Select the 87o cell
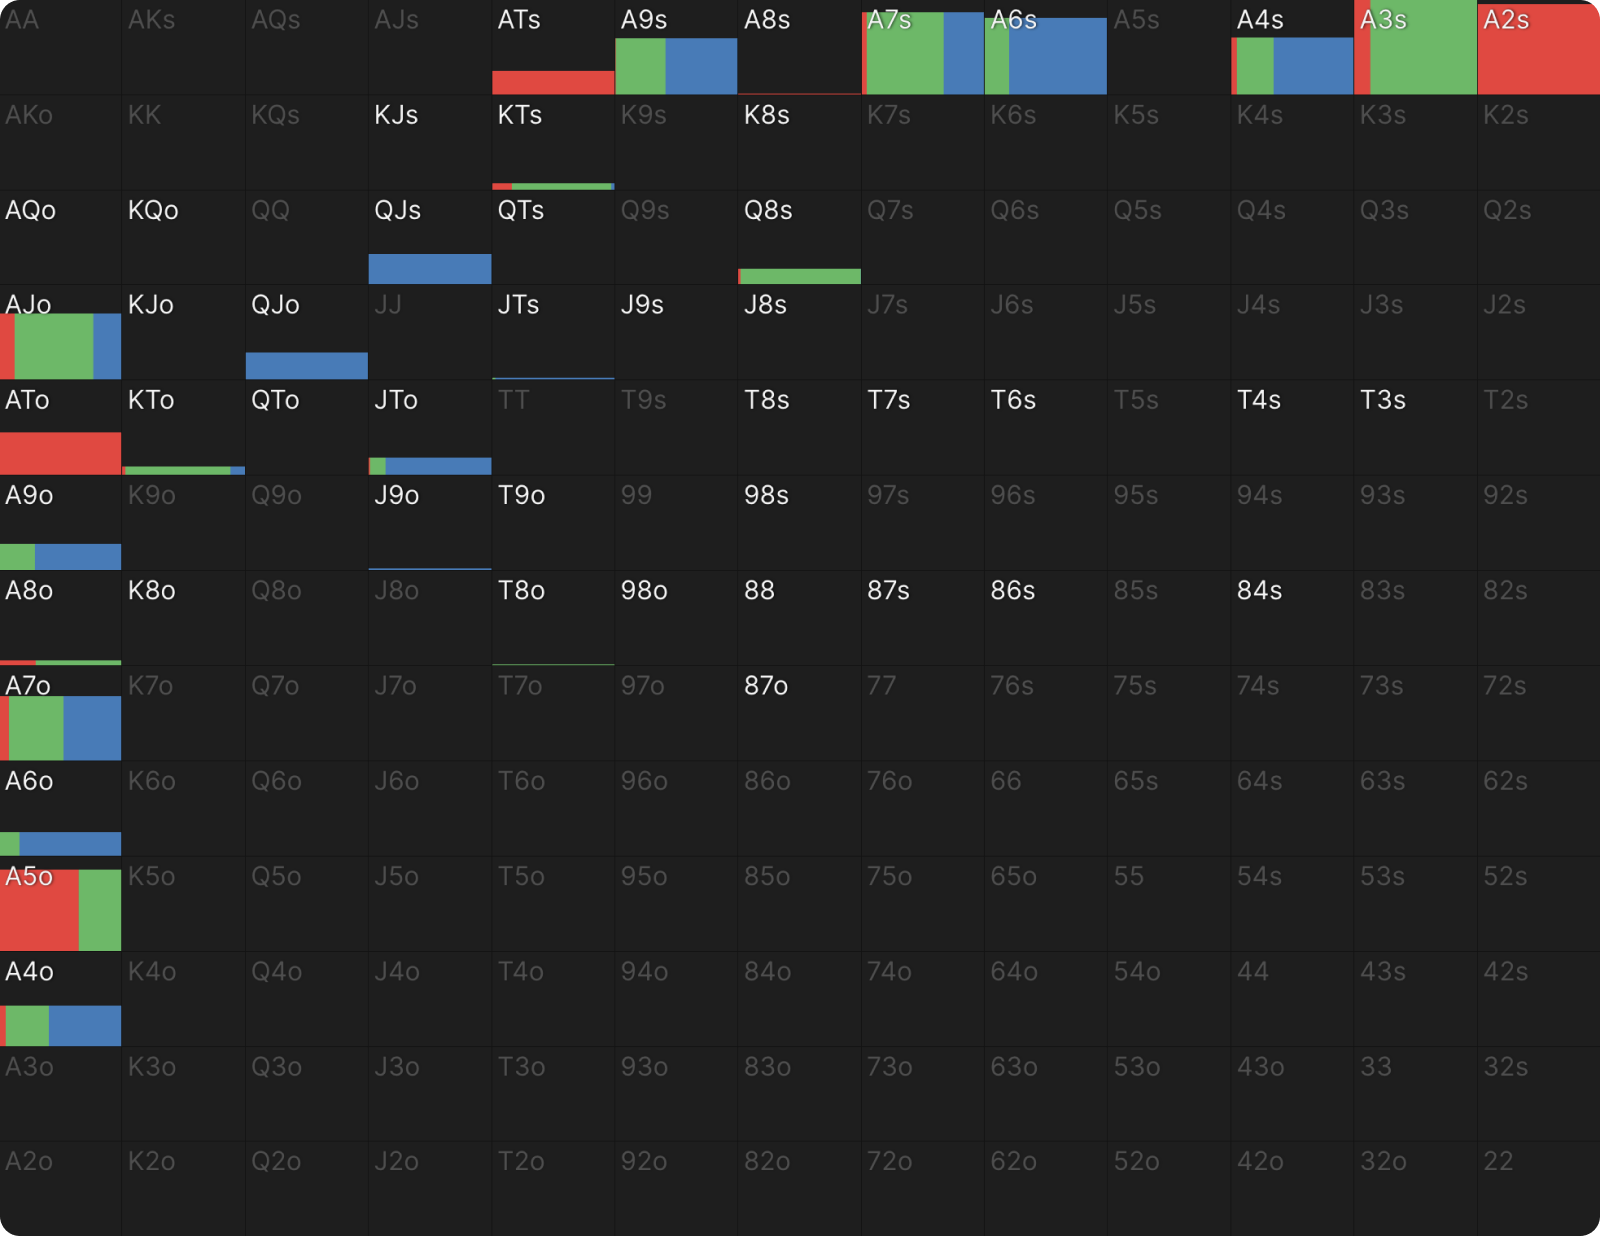Viewport: 1600px width, 1236px height. (x=800, y=714)
